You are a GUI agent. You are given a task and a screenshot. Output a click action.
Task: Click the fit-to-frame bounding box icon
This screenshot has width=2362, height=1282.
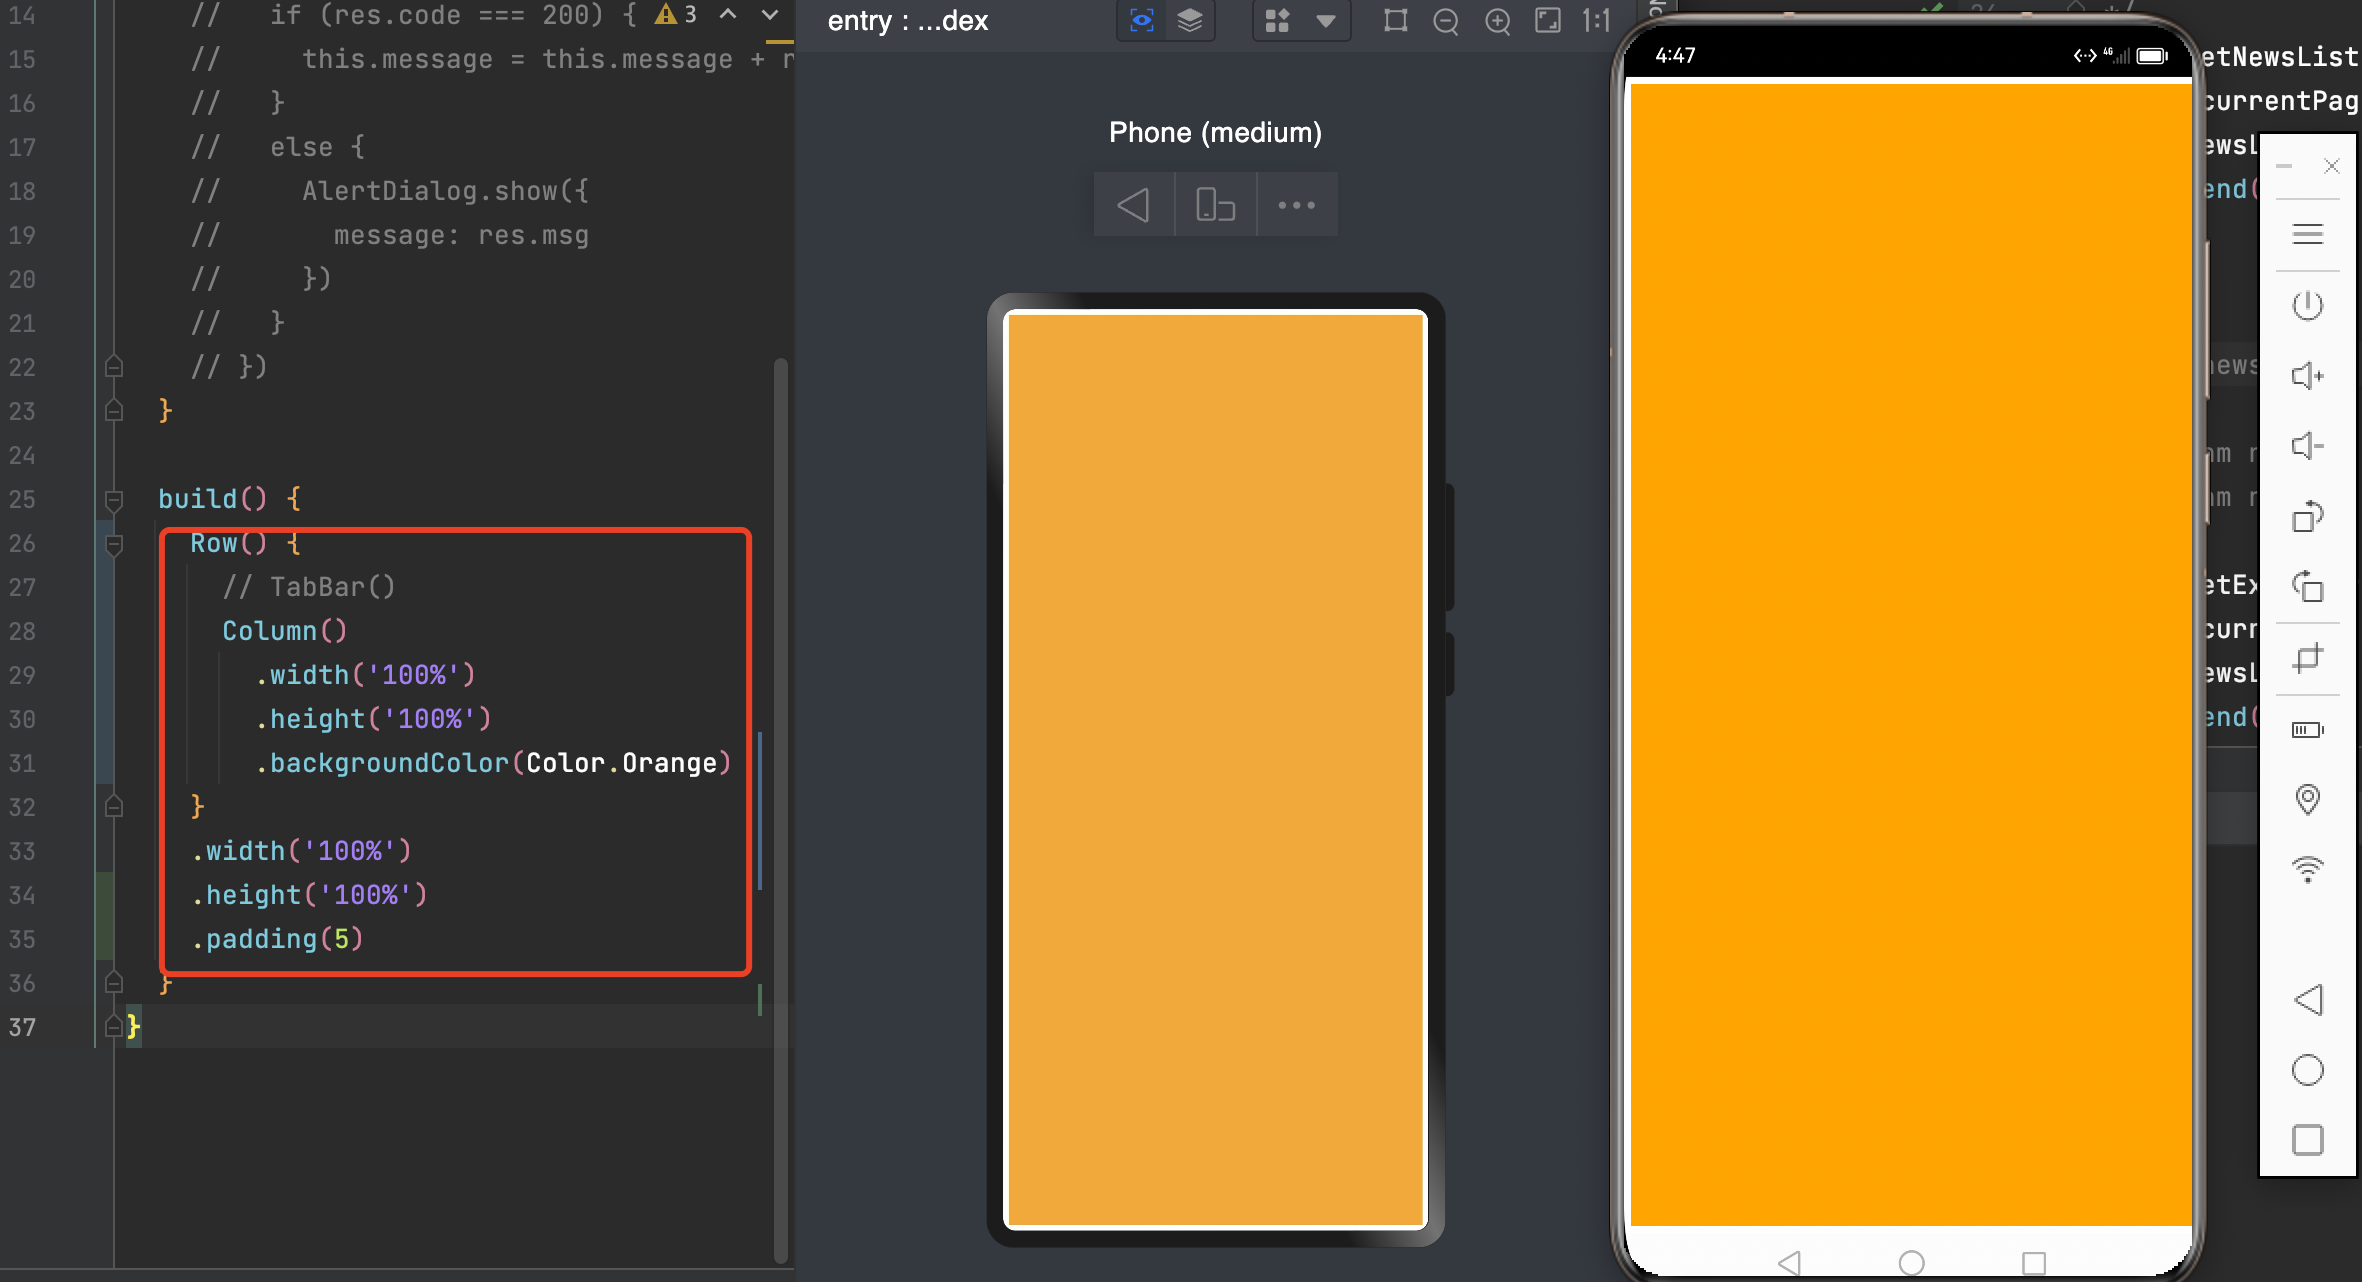[1395, 20]
